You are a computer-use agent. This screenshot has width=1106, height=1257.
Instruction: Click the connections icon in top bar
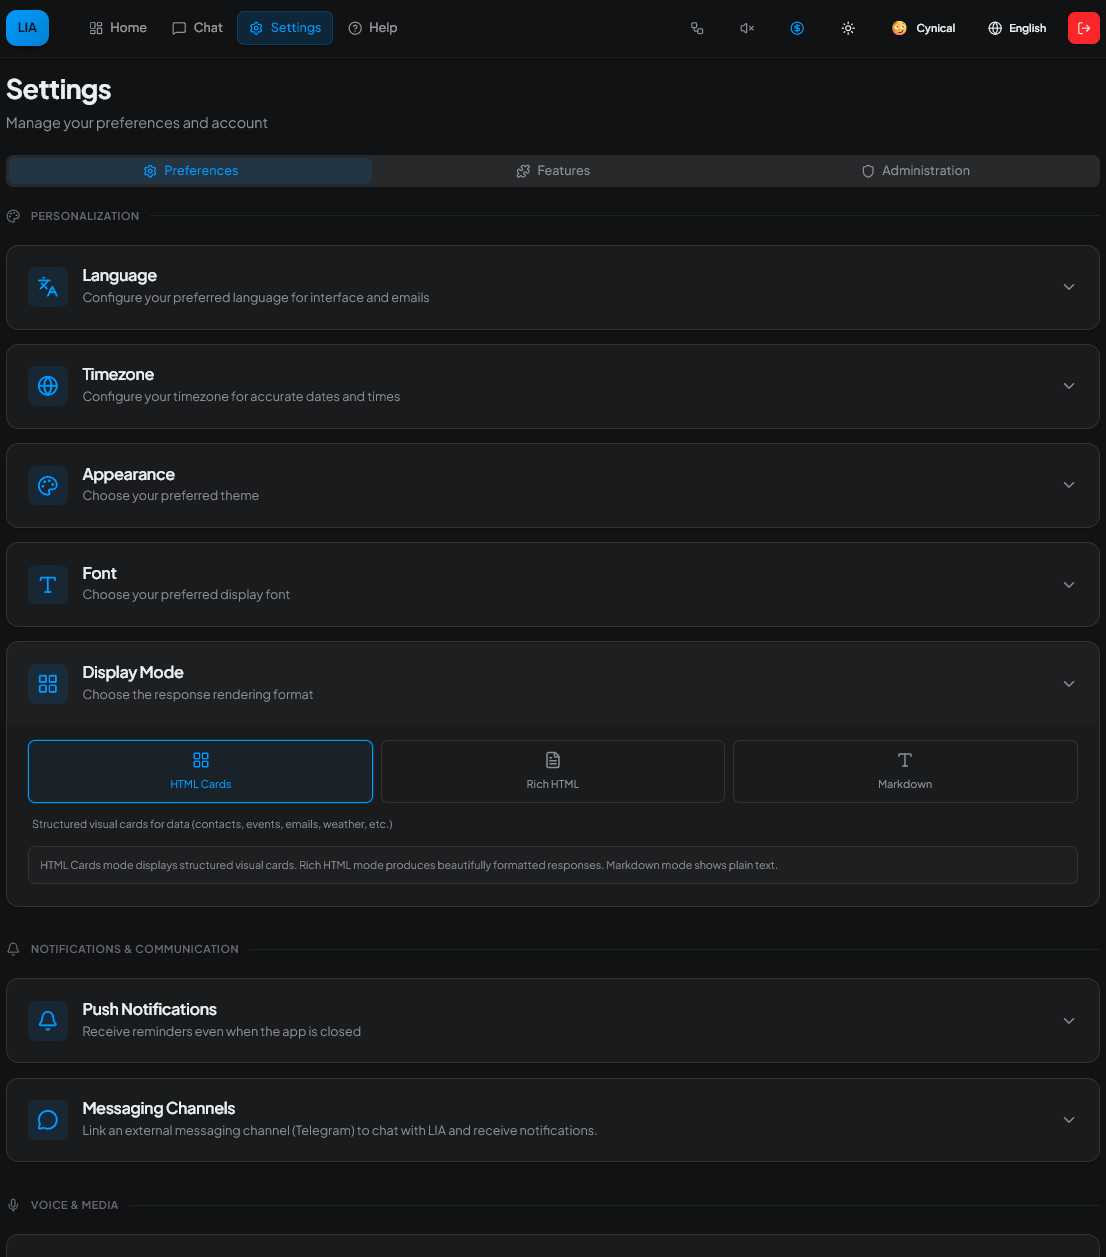697,28
